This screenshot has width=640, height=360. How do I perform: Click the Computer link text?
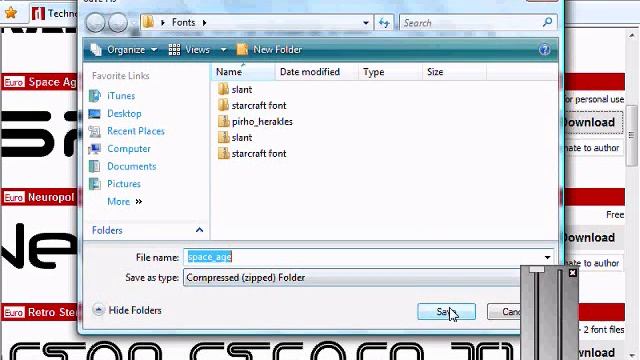[129, 149]
